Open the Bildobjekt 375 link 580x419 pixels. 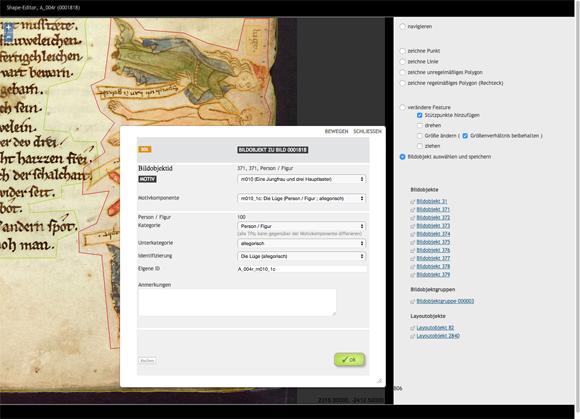tap(433, 242)
